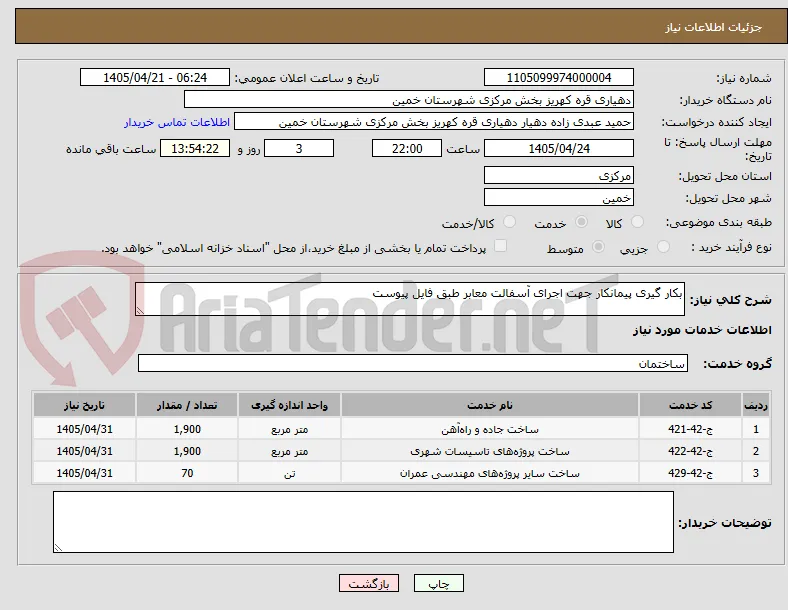
Task: Click service code ج-42-422
Action: pyautogui.click(x=691, y=451)
